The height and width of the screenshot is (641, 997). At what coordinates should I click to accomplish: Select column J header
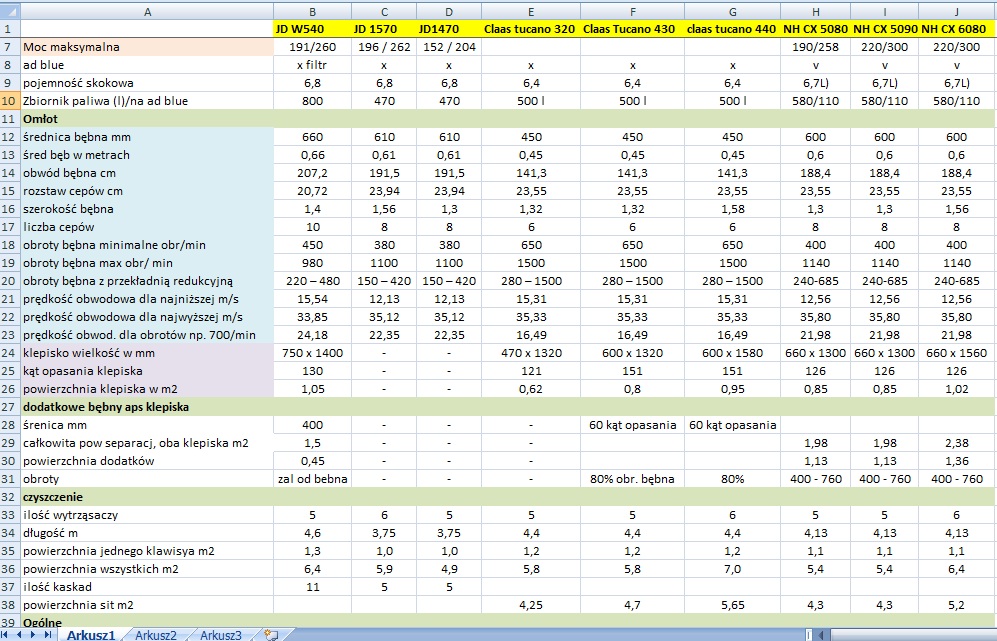(957, 11)
